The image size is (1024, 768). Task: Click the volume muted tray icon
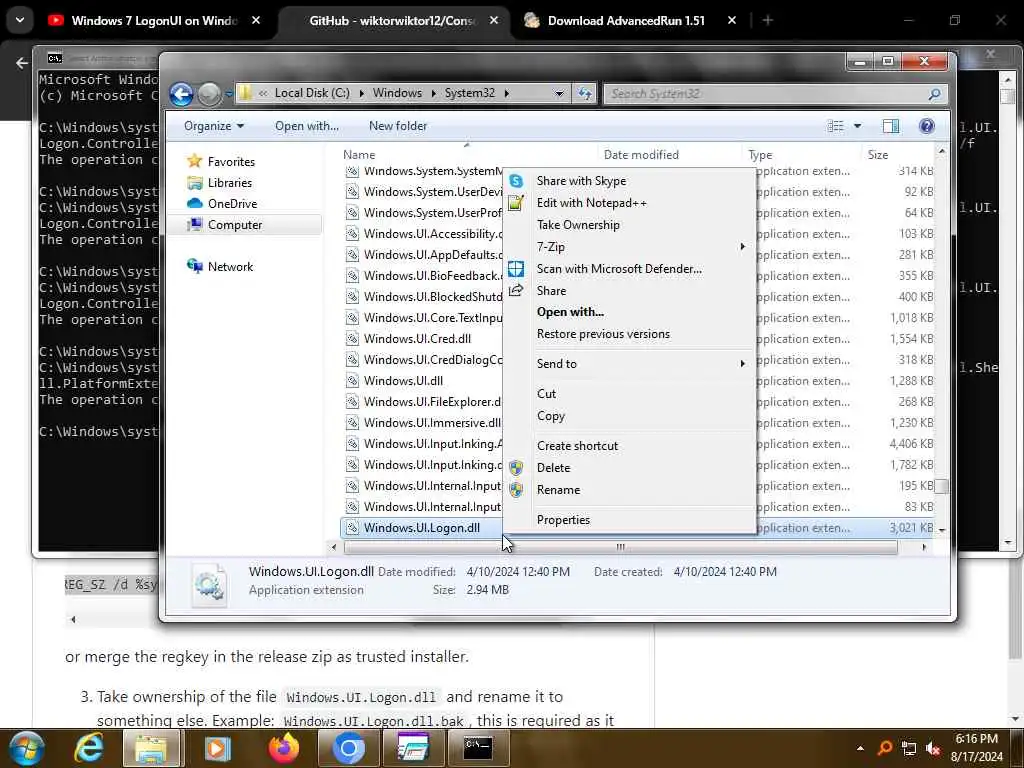tap(933, 748)
